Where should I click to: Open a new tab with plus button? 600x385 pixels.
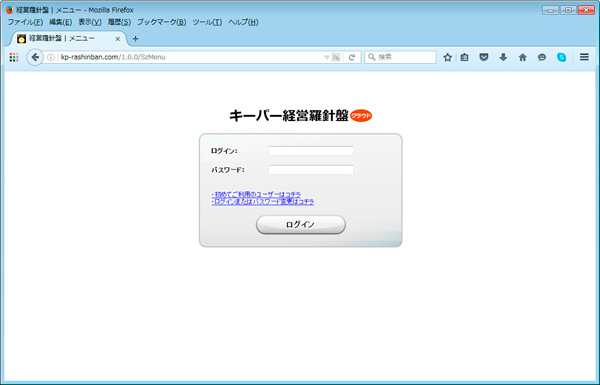(x=135, y=39)
